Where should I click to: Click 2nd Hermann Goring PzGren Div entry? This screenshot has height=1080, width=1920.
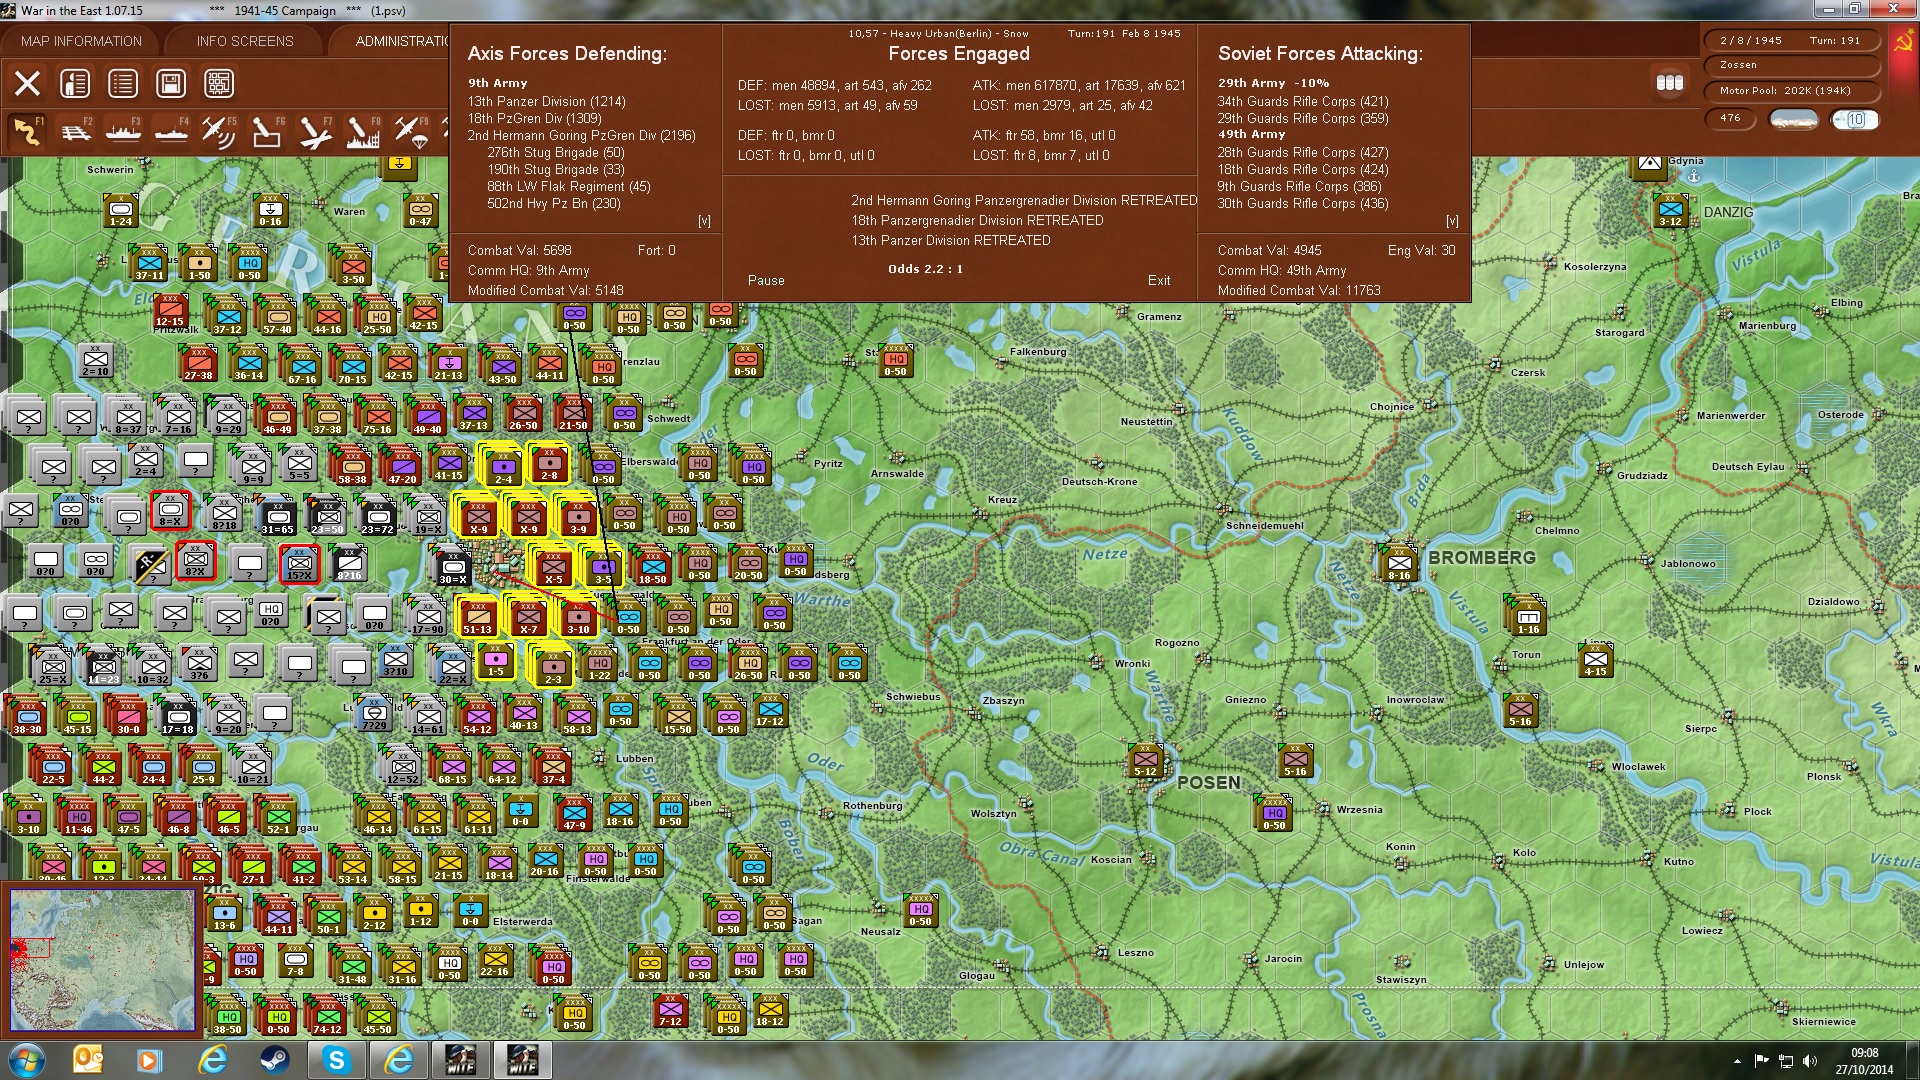(x=581, y=135)
